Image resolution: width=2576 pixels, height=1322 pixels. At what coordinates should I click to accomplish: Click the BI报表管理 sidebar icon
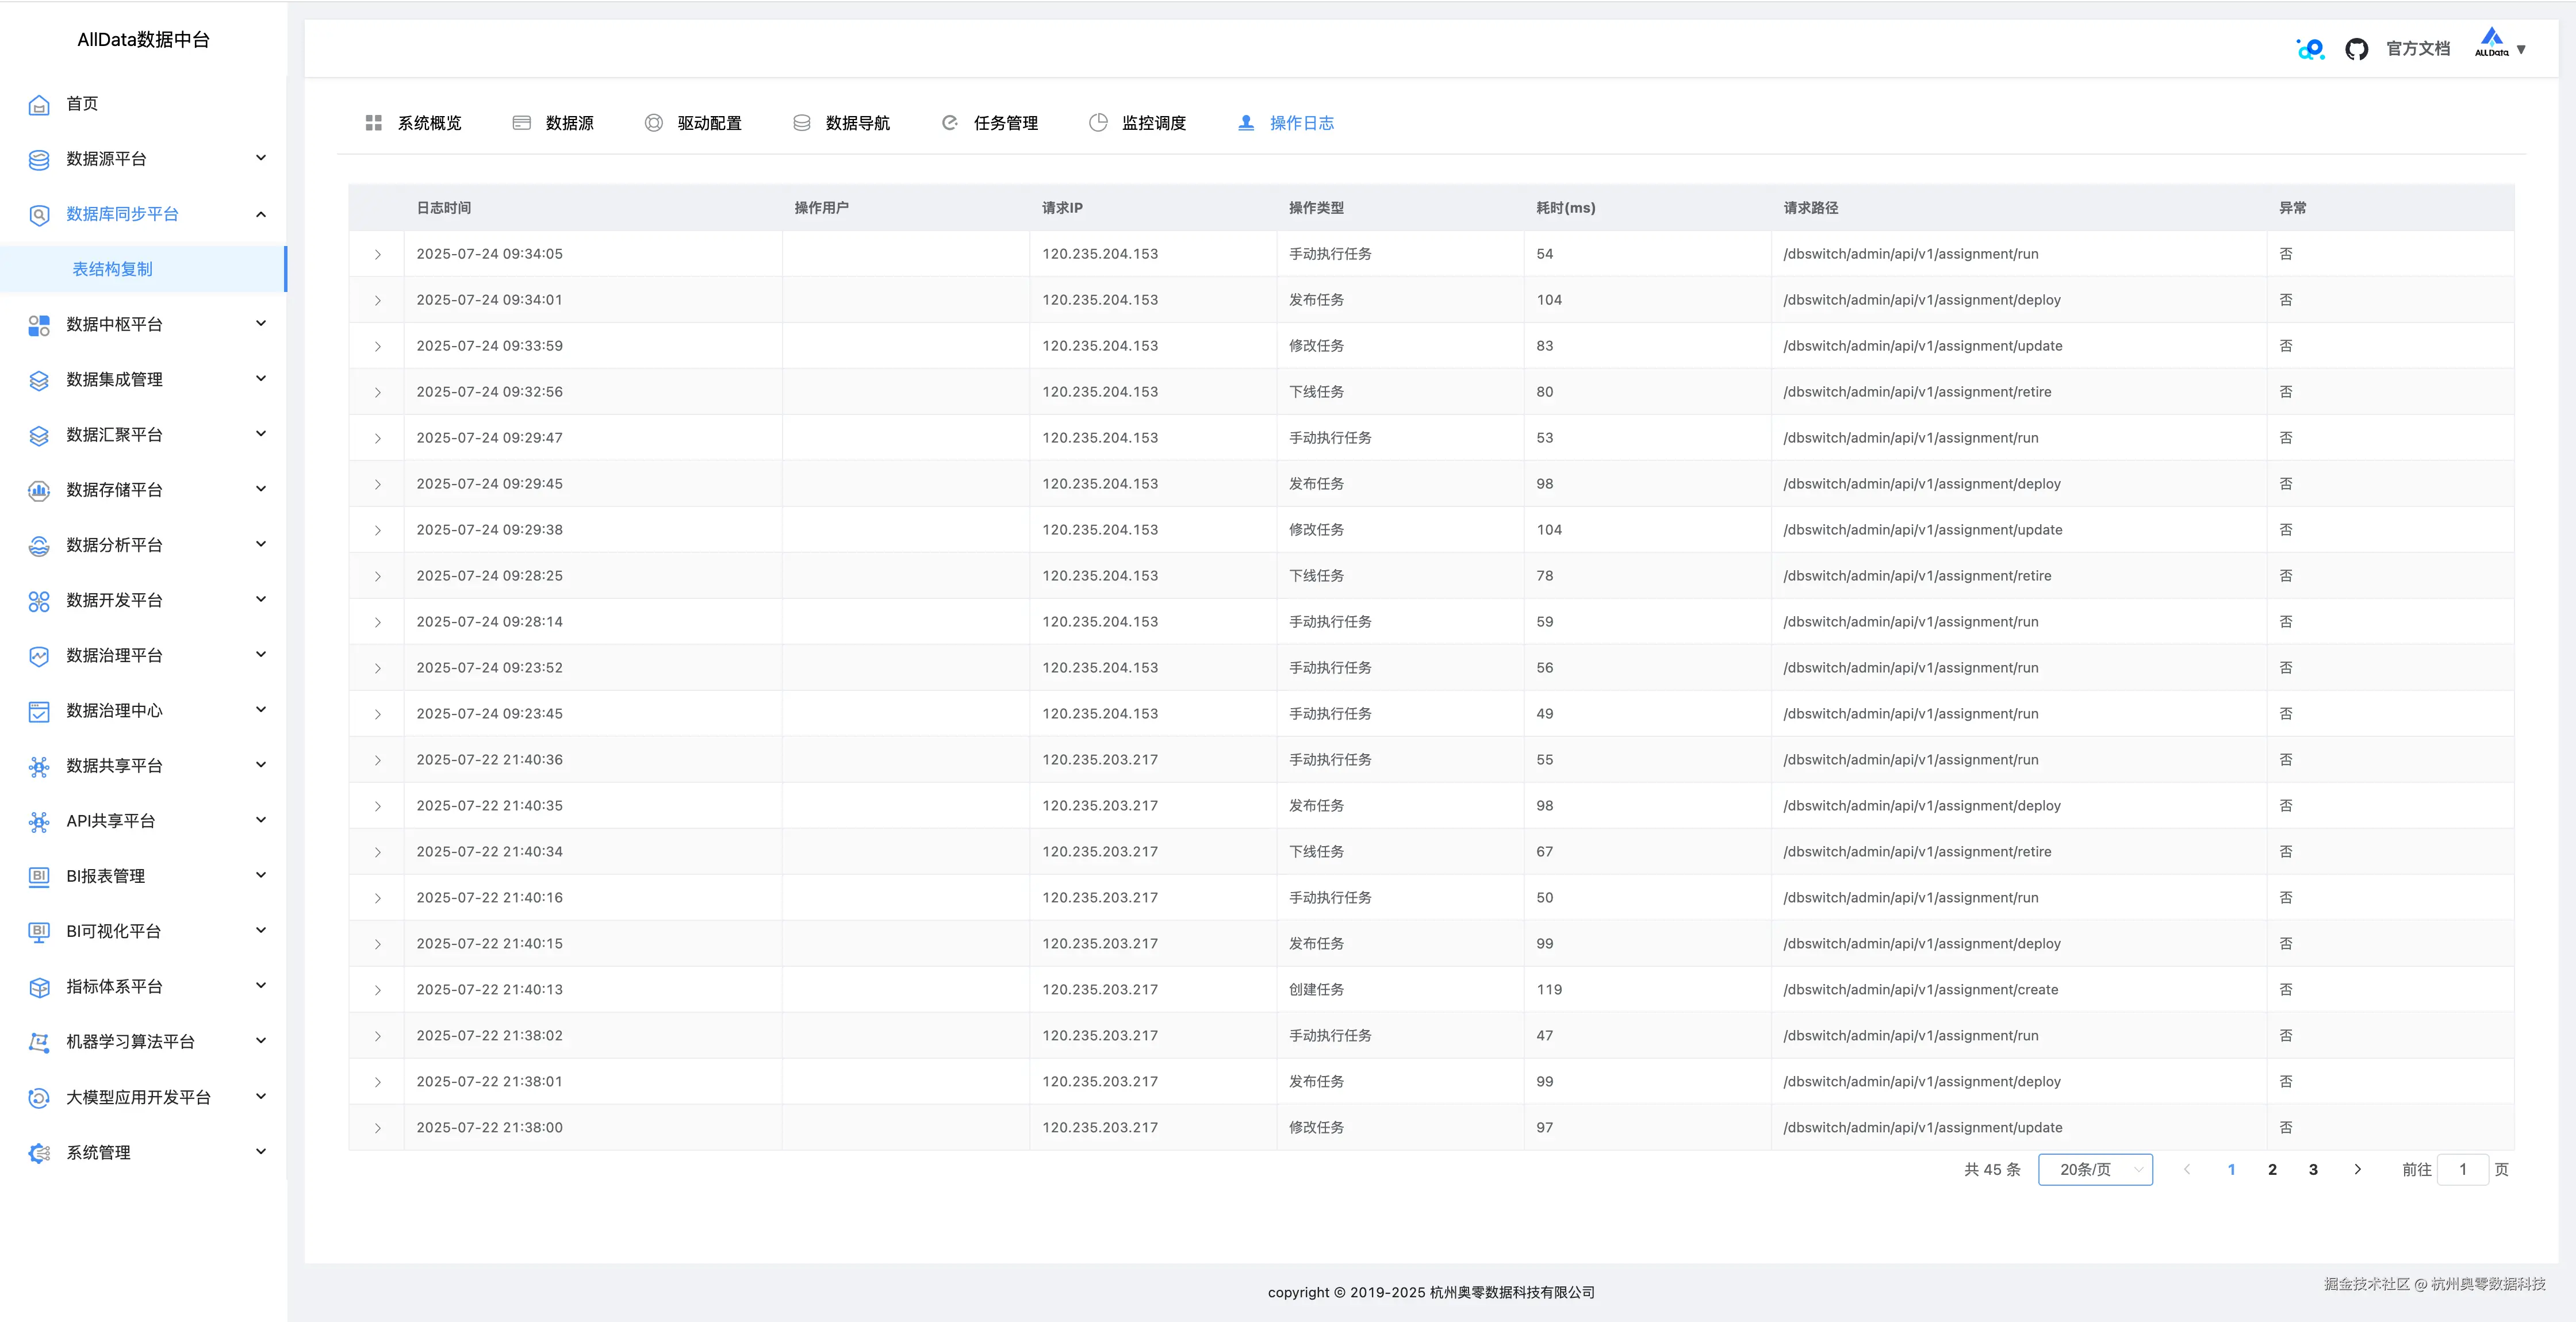tap(39, 877)
